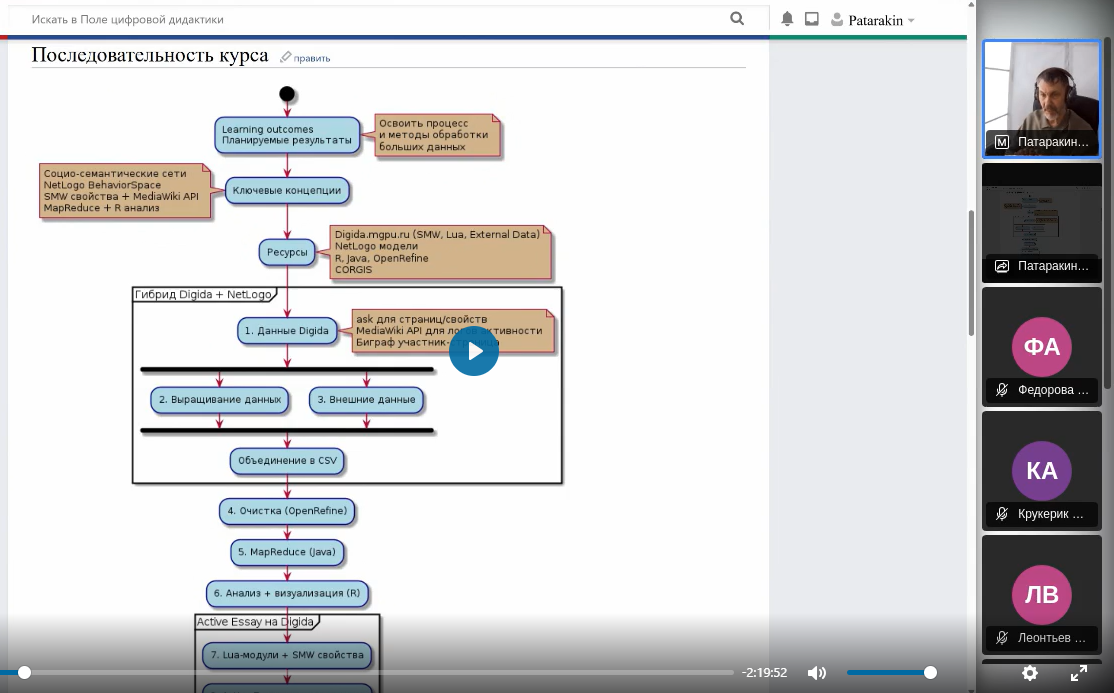The height and width of the screenshot is (693, 1114).
Task: Click muted microphone icon beside Федорова
Action: tap(1002, 390)
